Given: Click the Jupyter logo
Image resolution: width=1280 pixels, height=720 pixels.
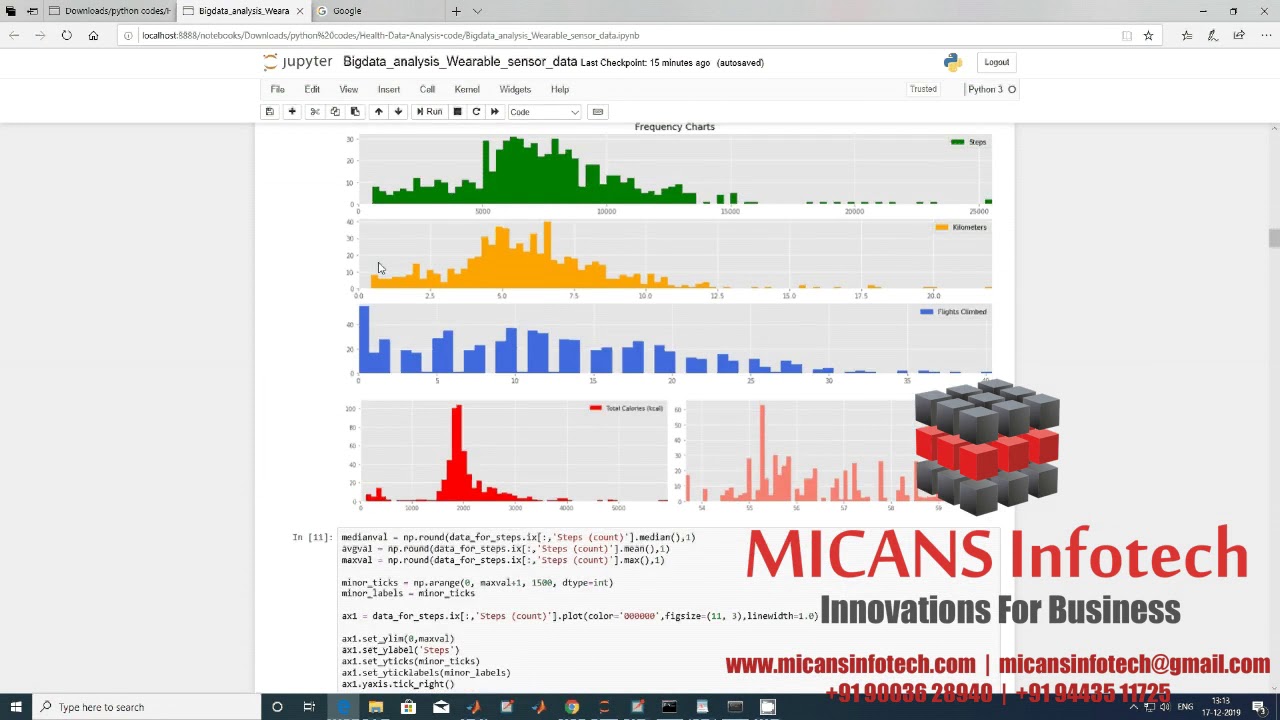Looking at the screenshot, I should pyautogui.click(x=297, y=62).
